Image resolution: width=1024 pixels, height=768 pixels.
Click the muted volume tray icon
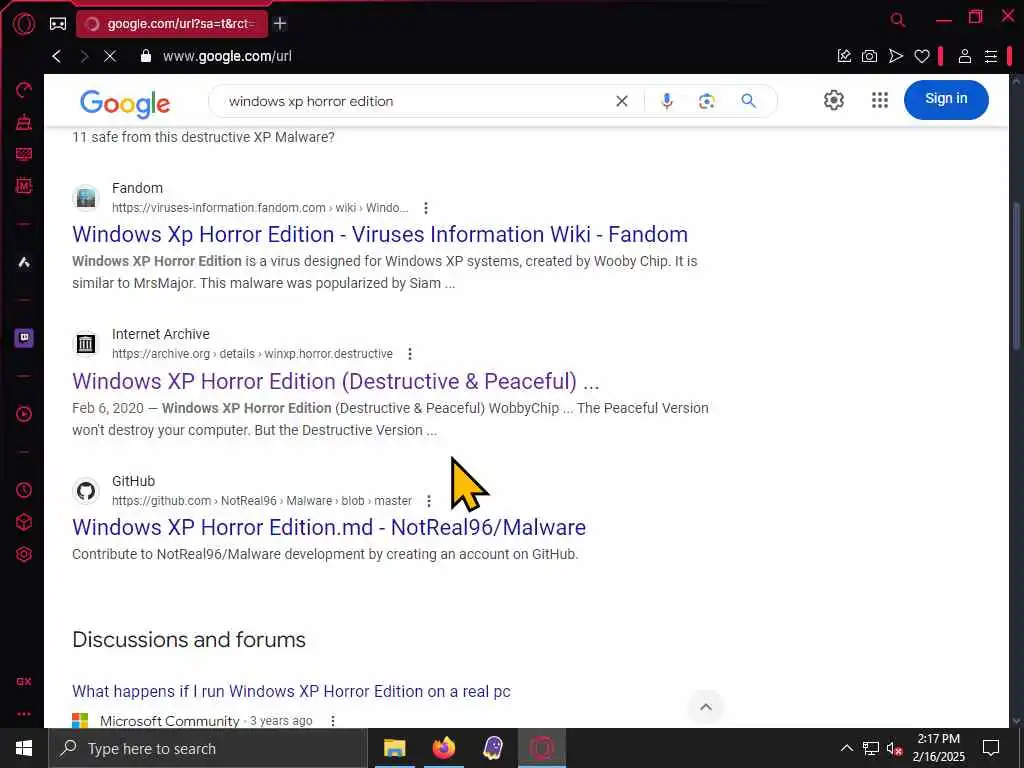[x=894, y=748]
